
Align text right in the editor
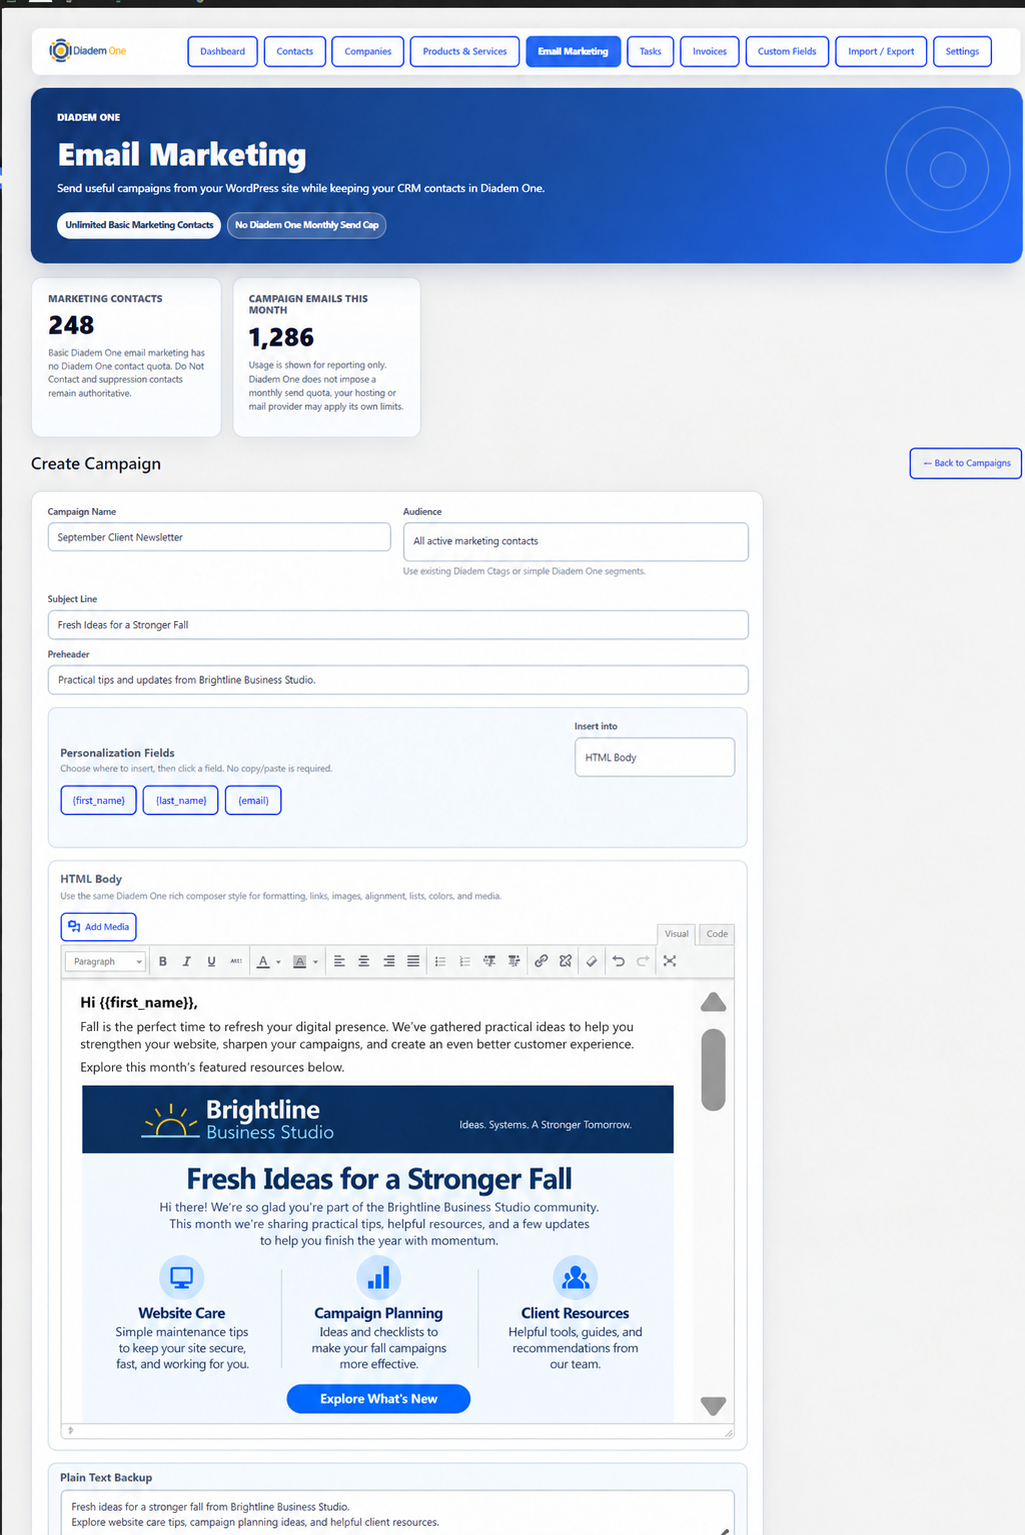tap(389, 961)
